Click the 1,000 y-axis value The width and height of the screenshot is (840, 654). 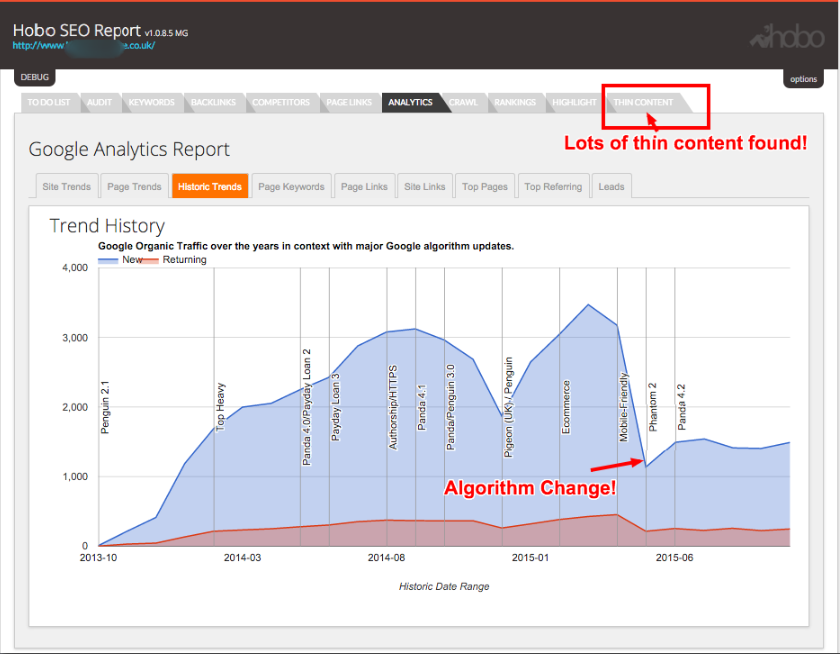(x=75, y=477)
